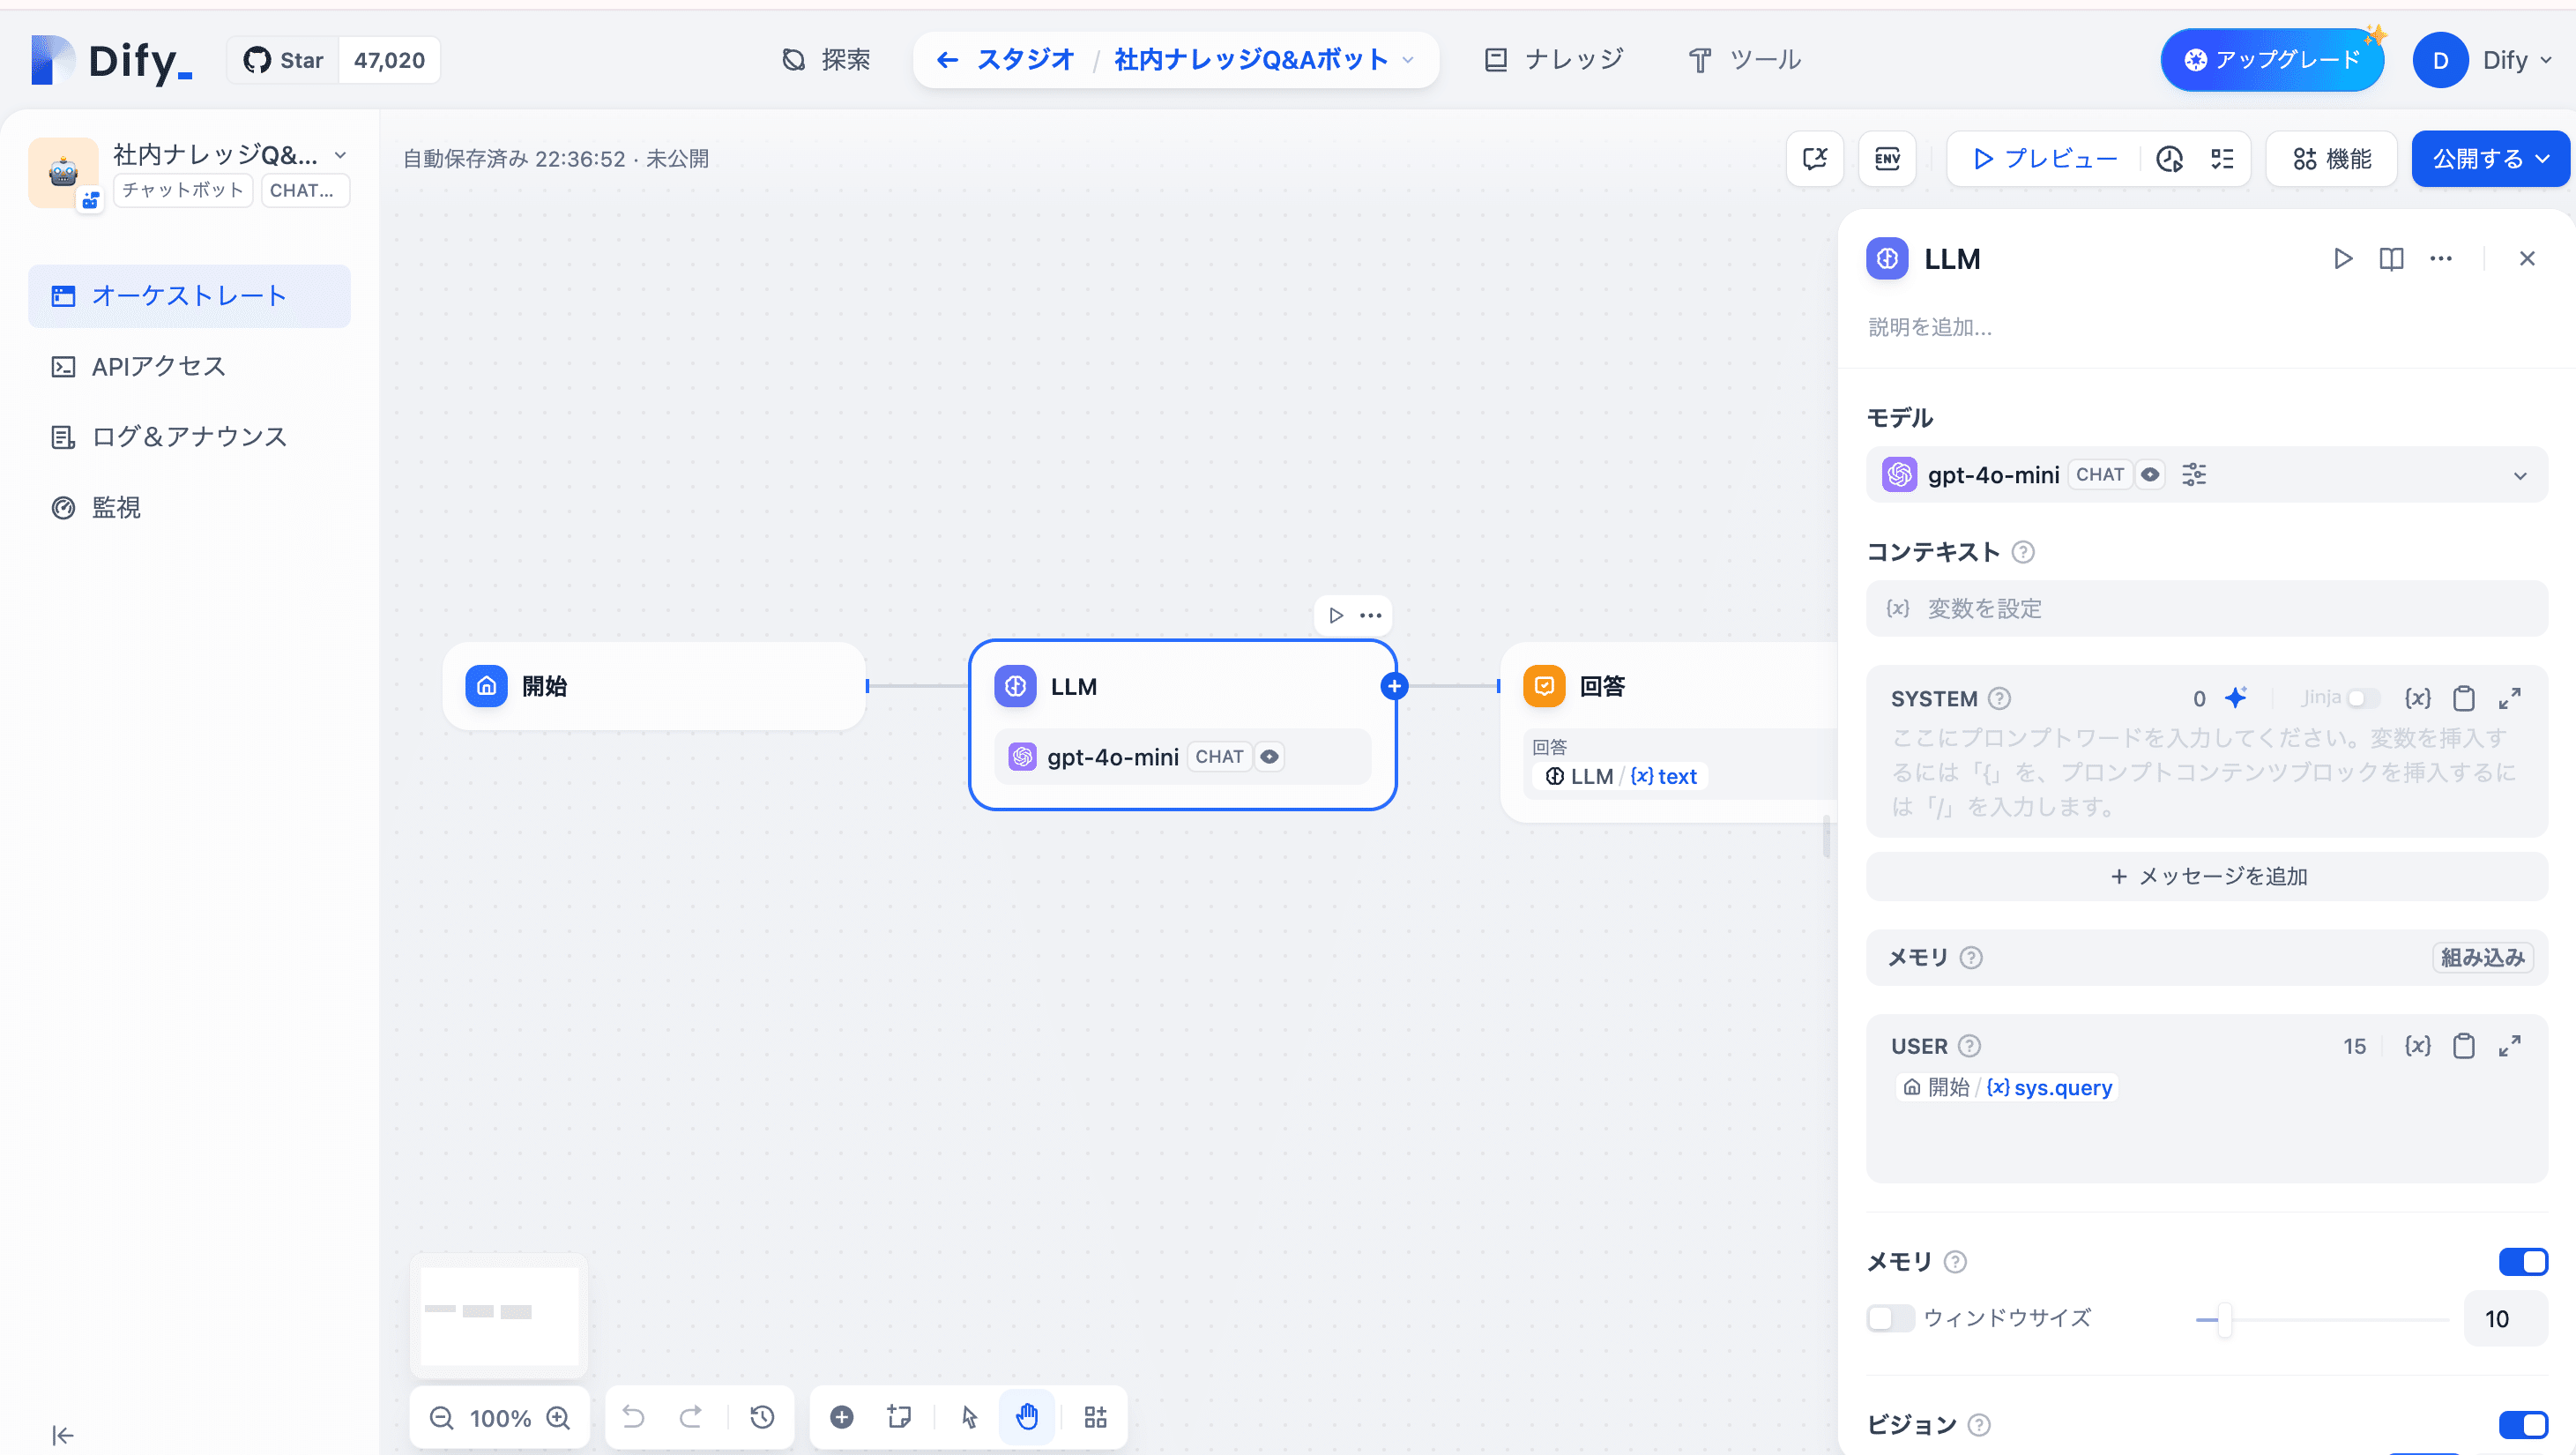
Task: Go to the ナレッジ tab
Action: pyautogui.click(x=1554, y=60)
